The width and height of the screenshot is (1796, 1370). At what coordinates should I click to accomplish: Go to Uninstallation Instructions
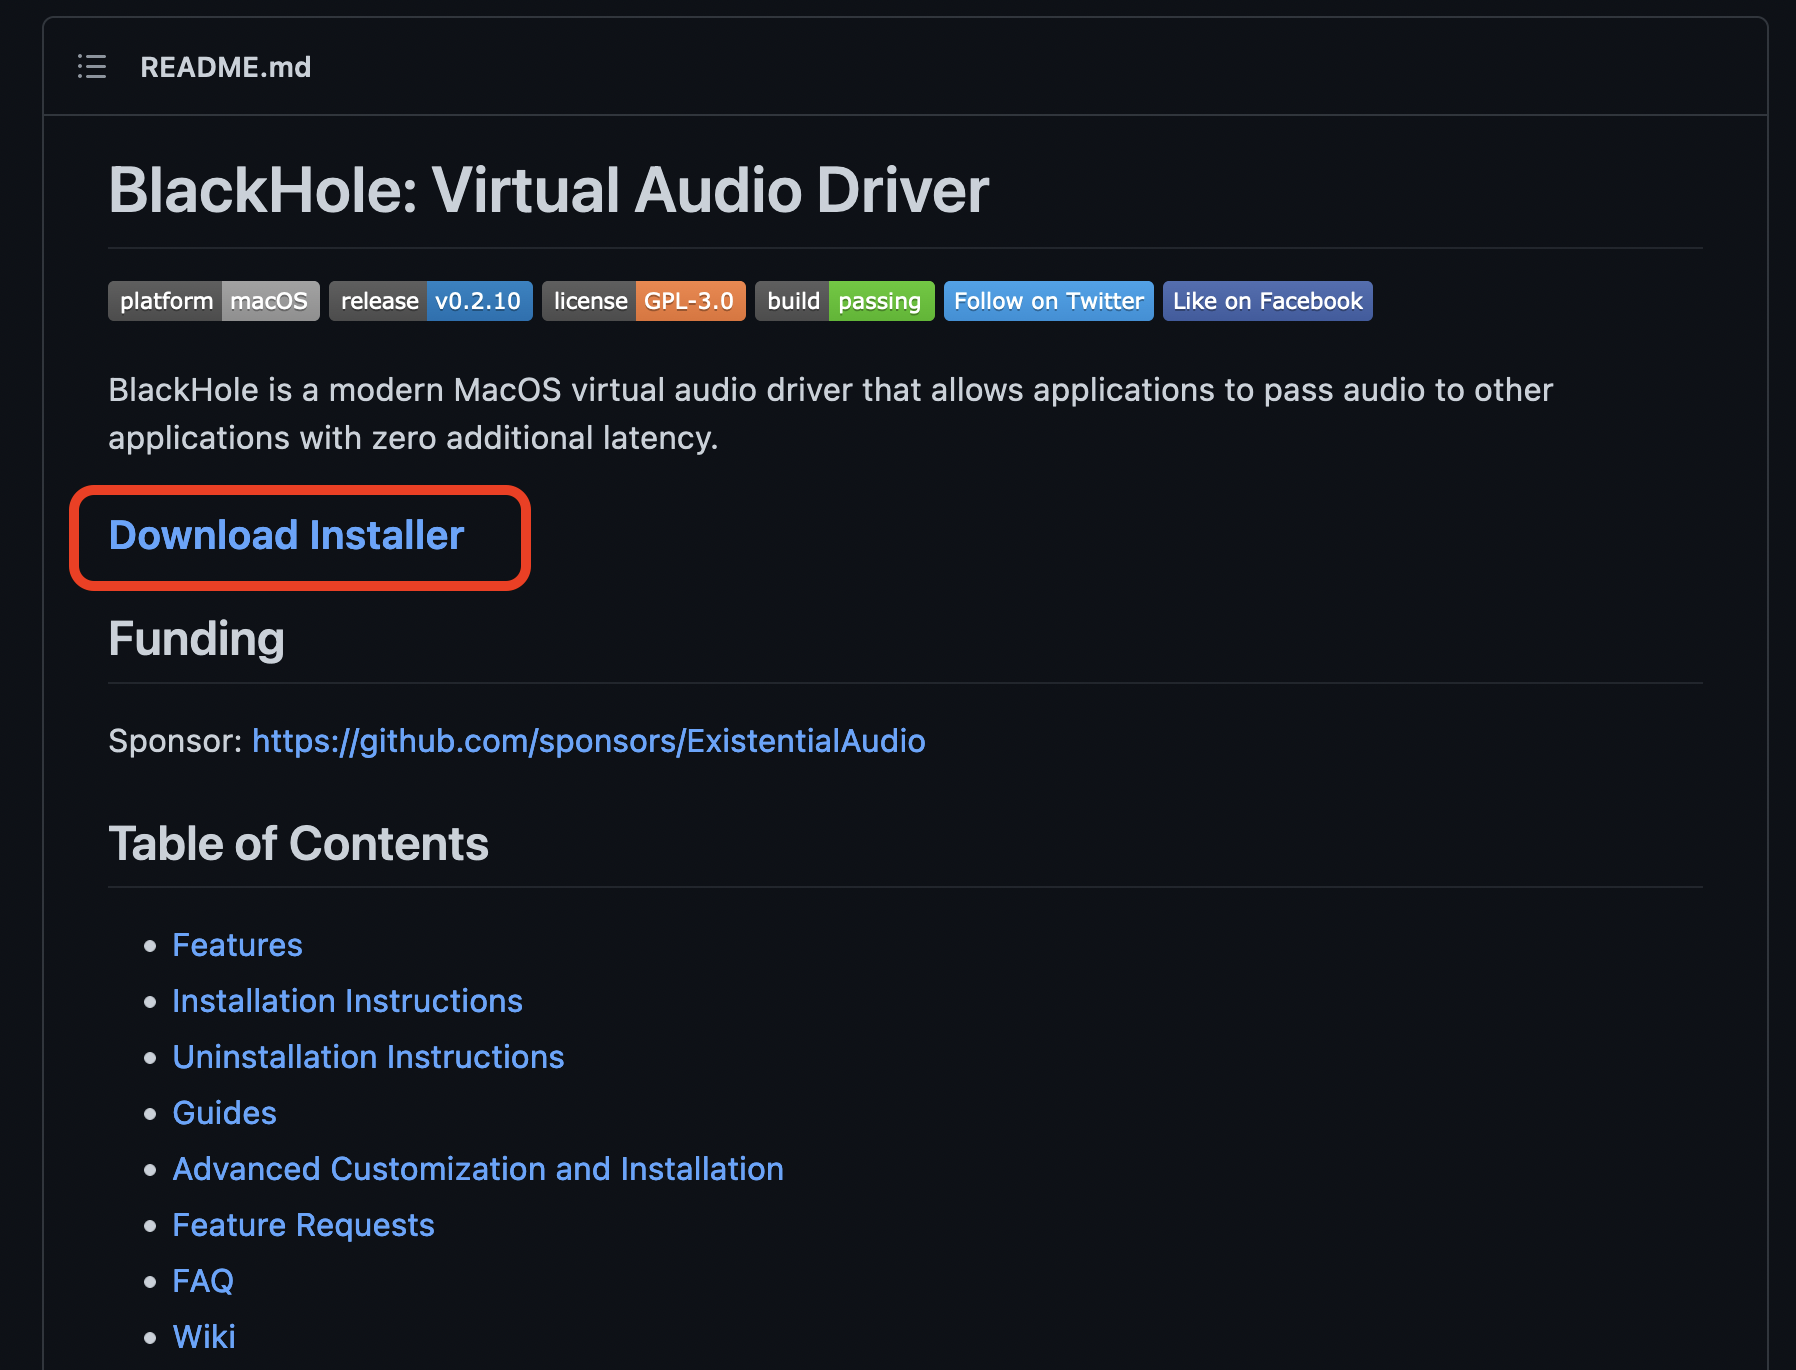pyautogui.click(x=369, y=1057)
